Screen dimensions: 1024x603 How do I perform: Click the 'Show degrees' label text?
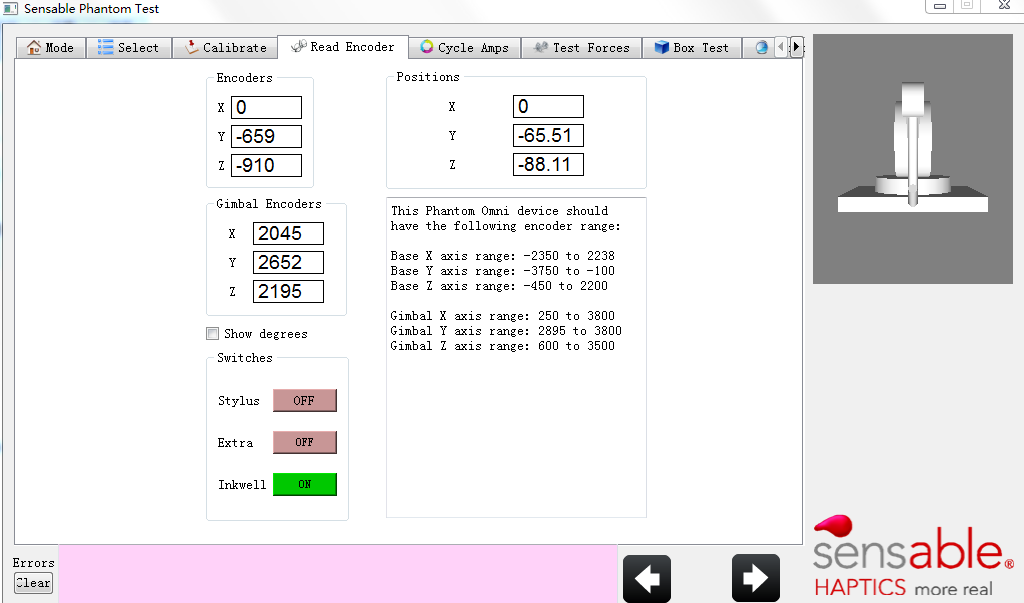click(266, 334)
